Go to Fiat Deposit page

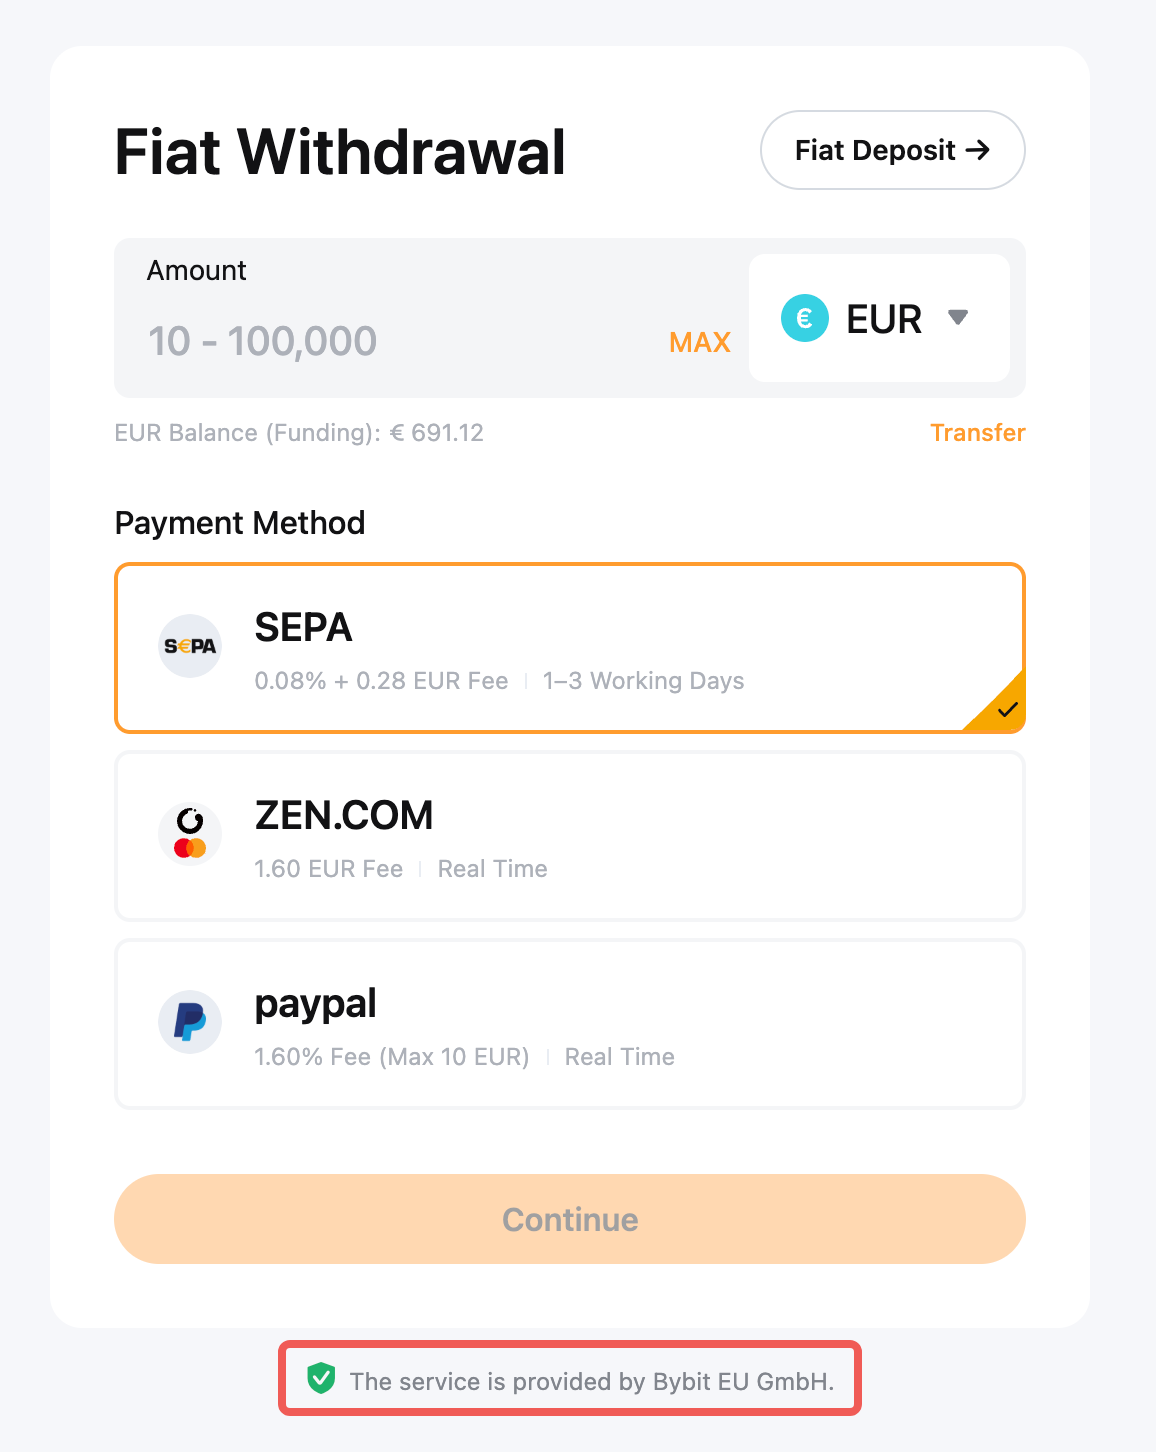[x=892, y=150]
